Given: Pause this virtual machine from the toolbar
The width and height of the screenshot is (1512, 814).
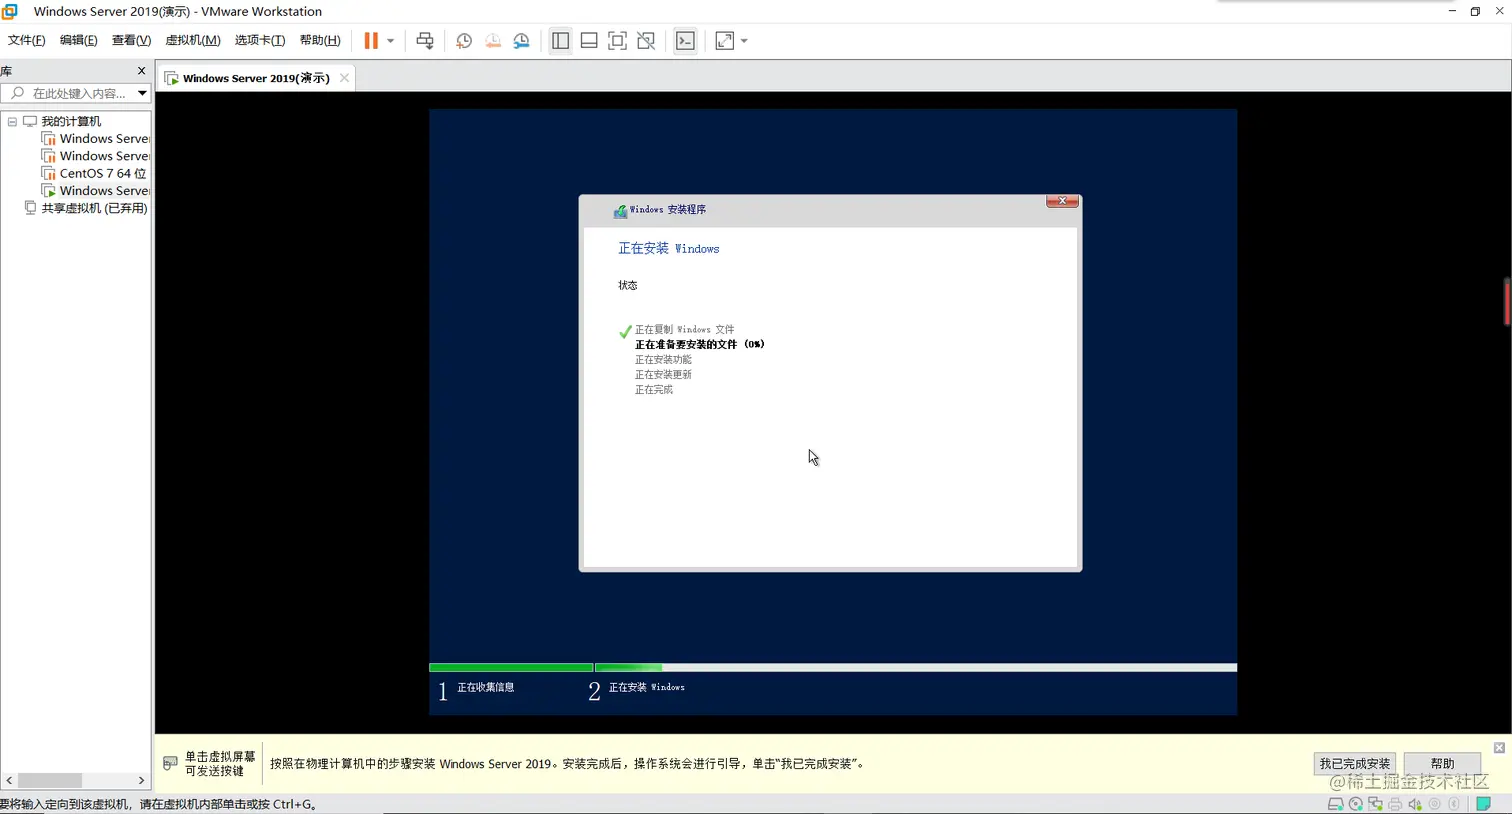Looking at the screenshot, I should coord(371,41).
